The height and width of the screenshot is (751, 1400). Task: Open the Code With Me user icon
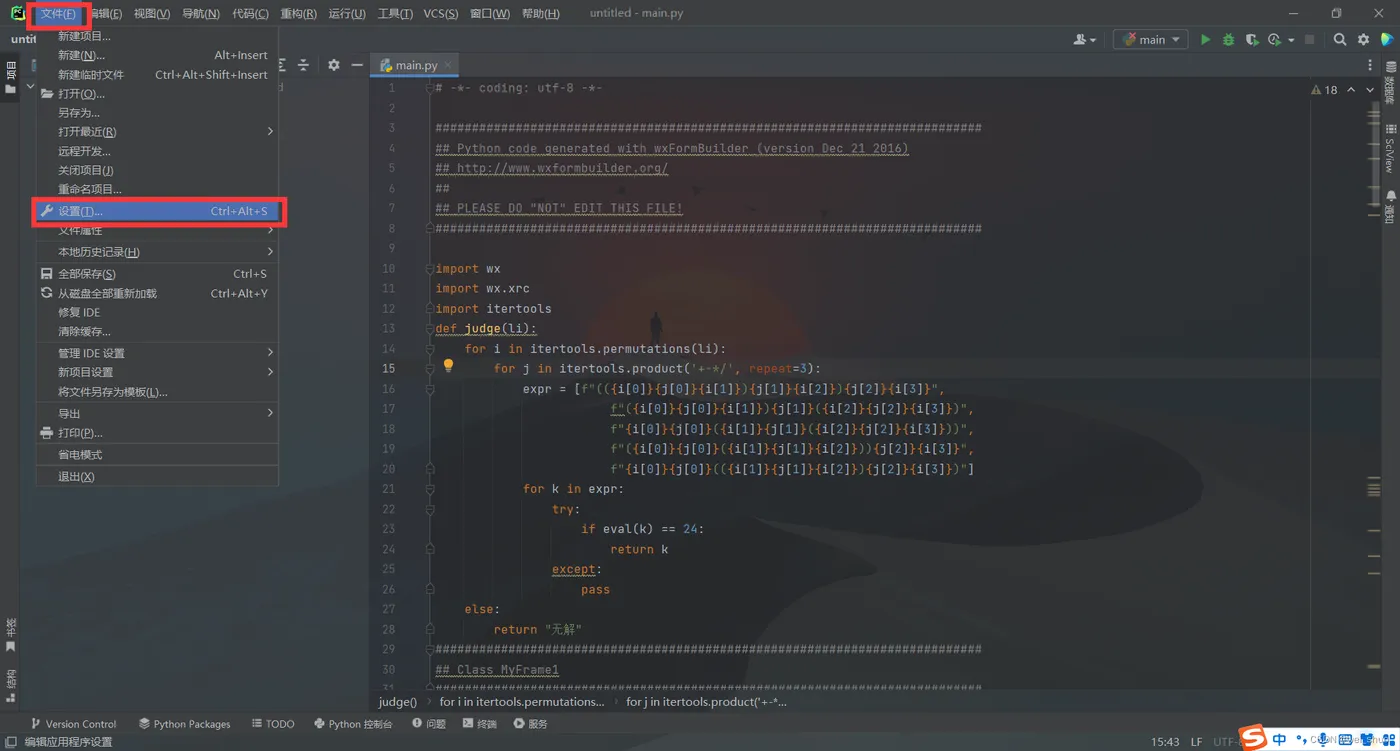(1080, 40)
